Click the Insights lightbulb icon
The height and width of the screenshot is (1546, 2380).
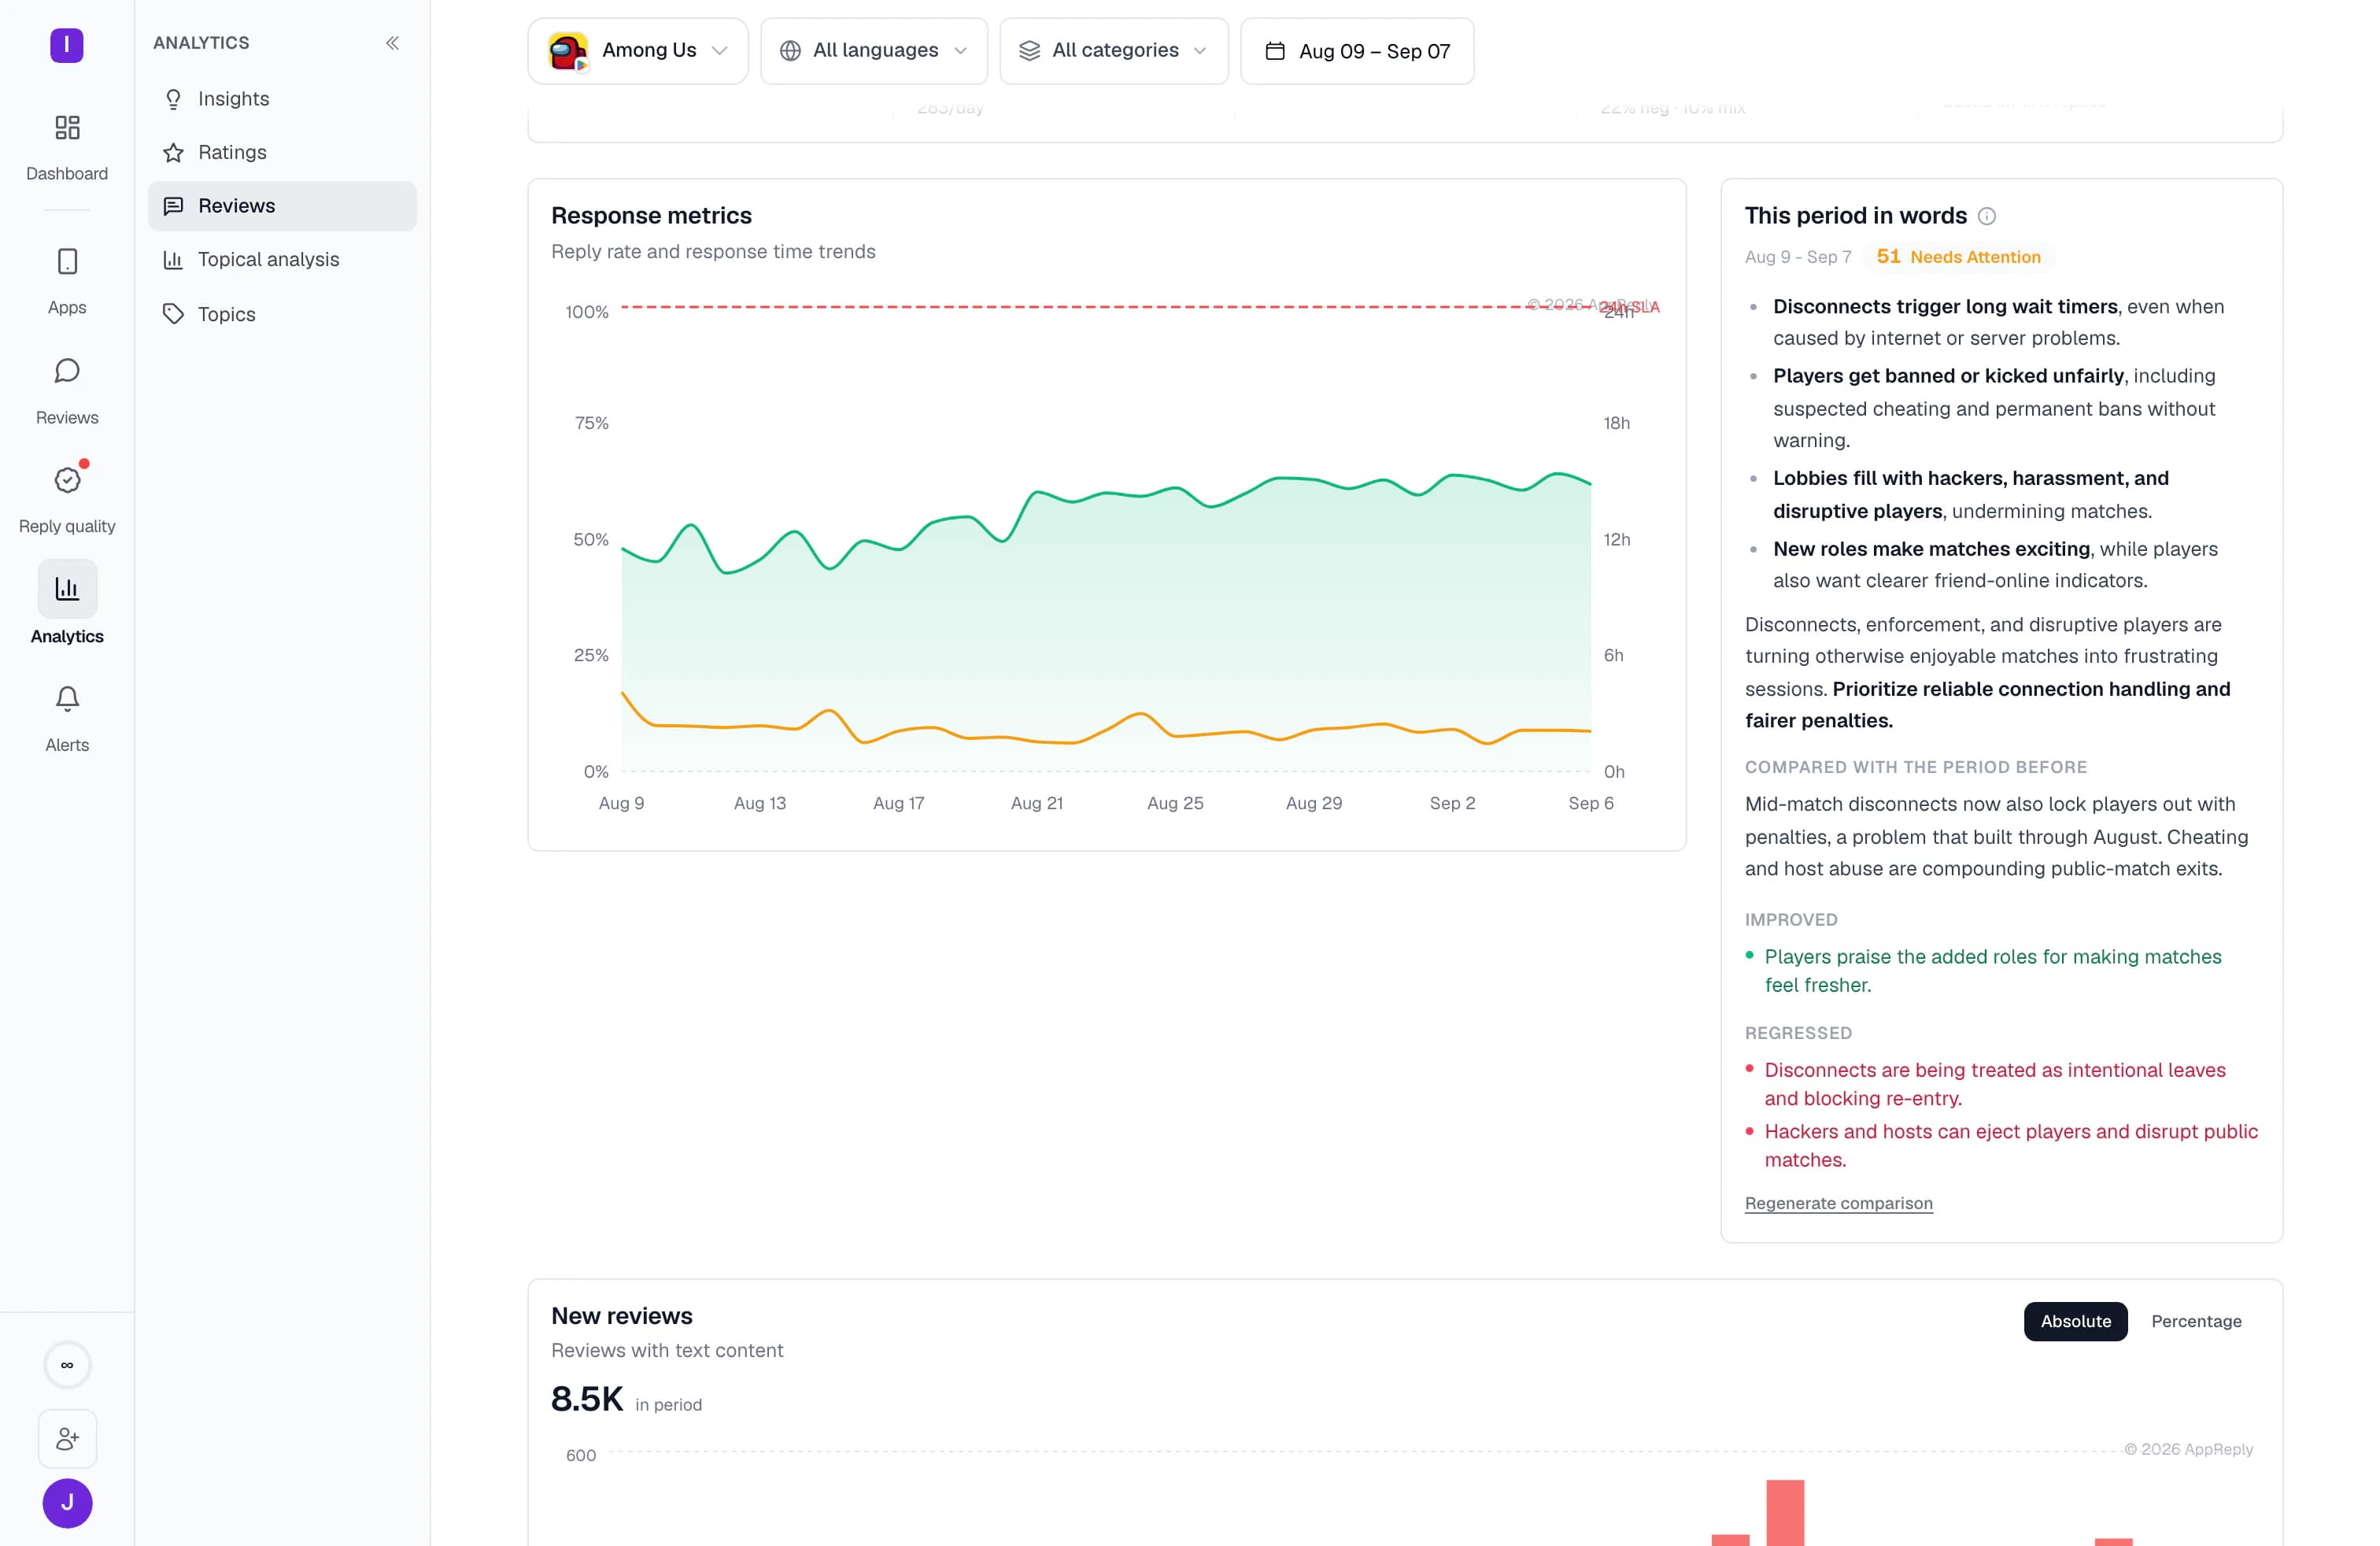(173, 99)
